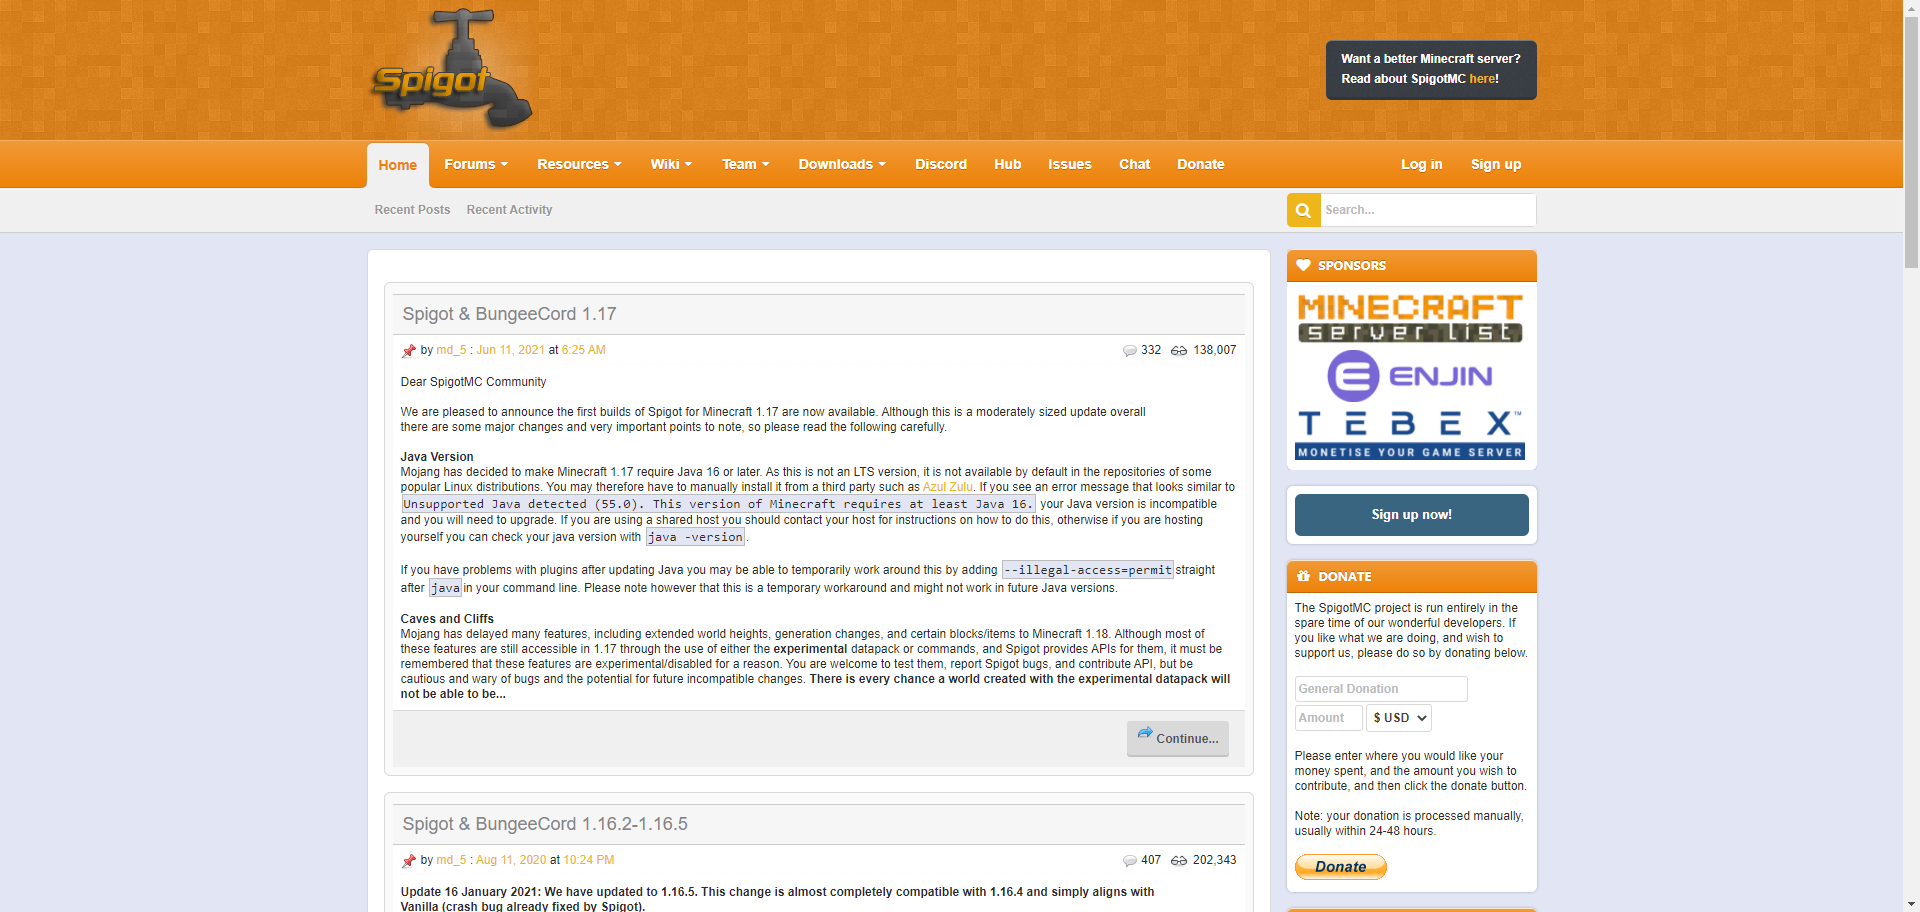Open Recent Activity
Image resolution: width=1920 pixels, height=912 pixels.
509,210
